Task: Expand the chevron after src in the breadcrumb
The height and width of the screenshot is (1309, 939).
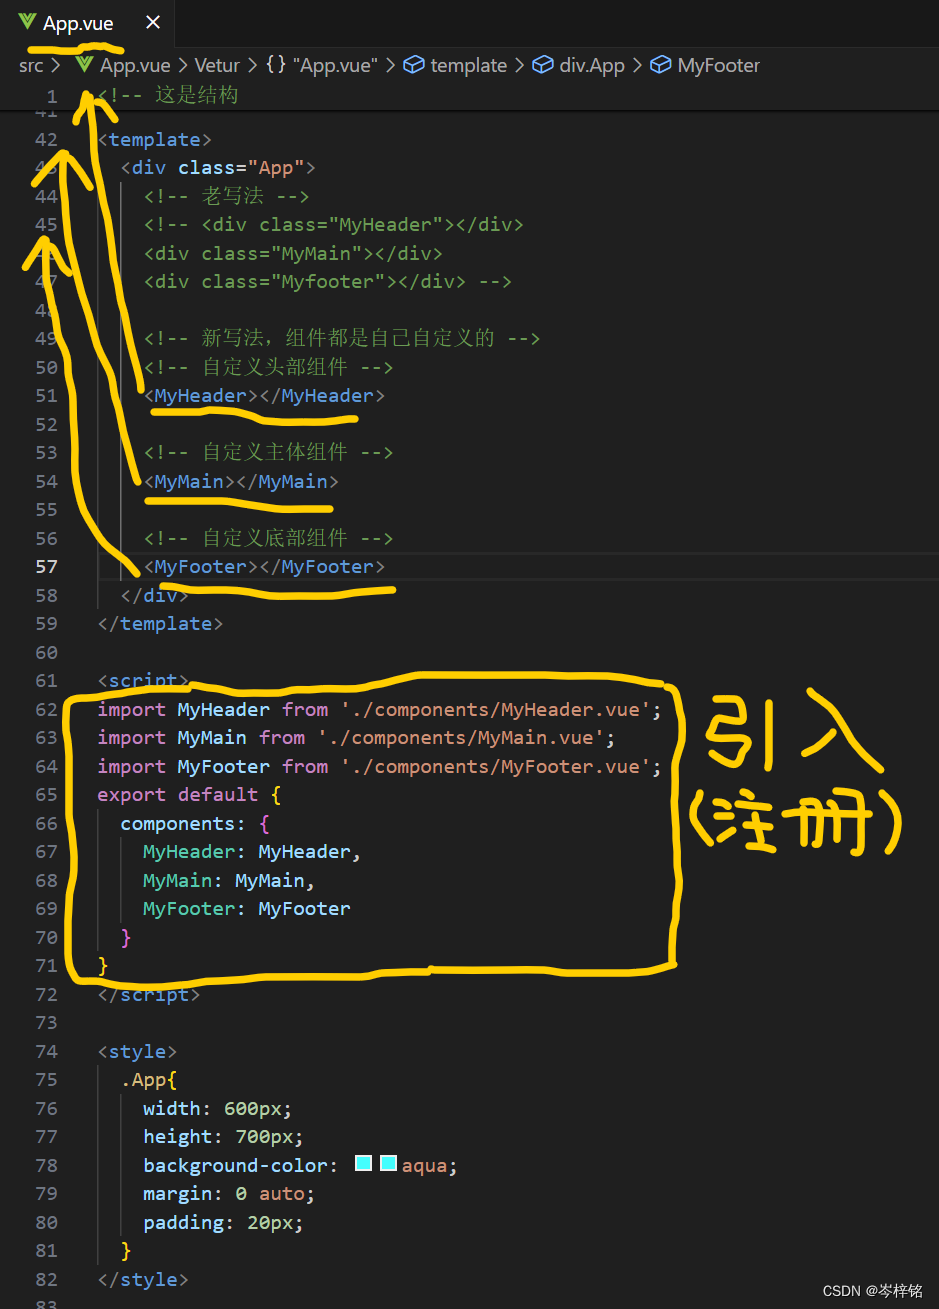Action: (54, 64)
